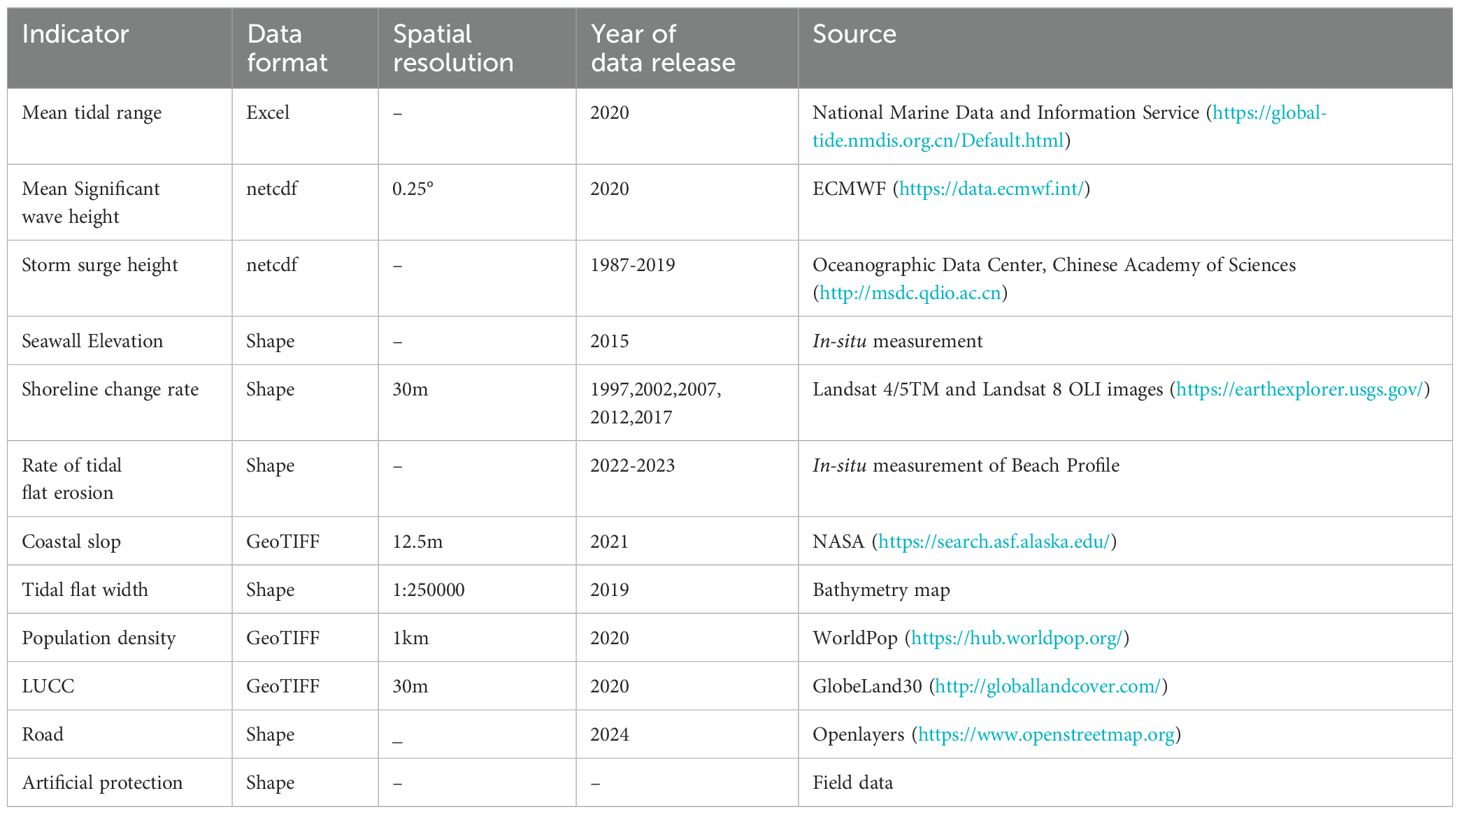Click the Field data source text
The width and height of the screenshot is (1460, 814).
(x=852, y=782)
